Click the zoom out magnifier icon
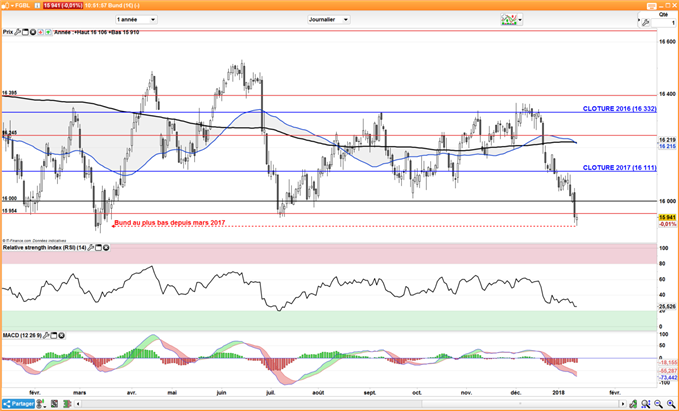Viewport: 679px width, 411px height. pos(659,404)
